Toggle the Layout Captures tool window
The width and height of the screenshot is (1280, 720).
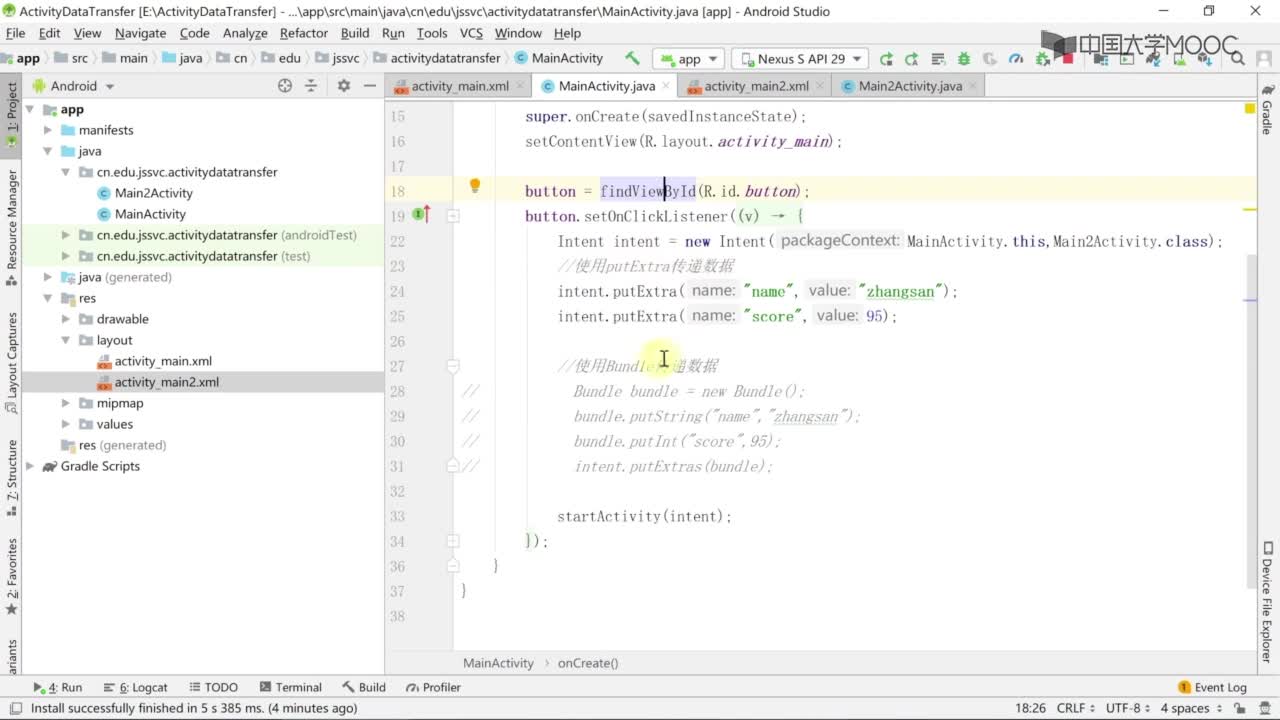click(12, 360)
